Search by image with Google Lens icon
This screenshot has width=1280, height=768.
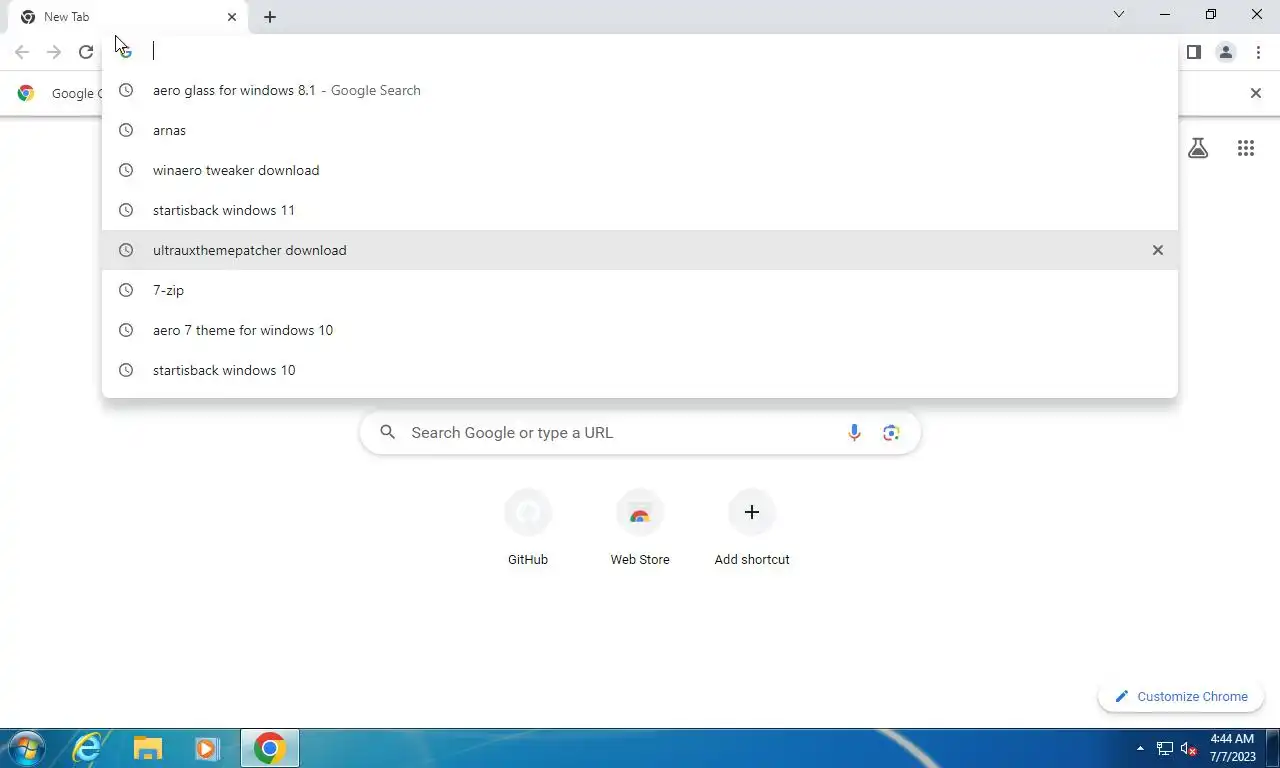click(x=891, y=433)
